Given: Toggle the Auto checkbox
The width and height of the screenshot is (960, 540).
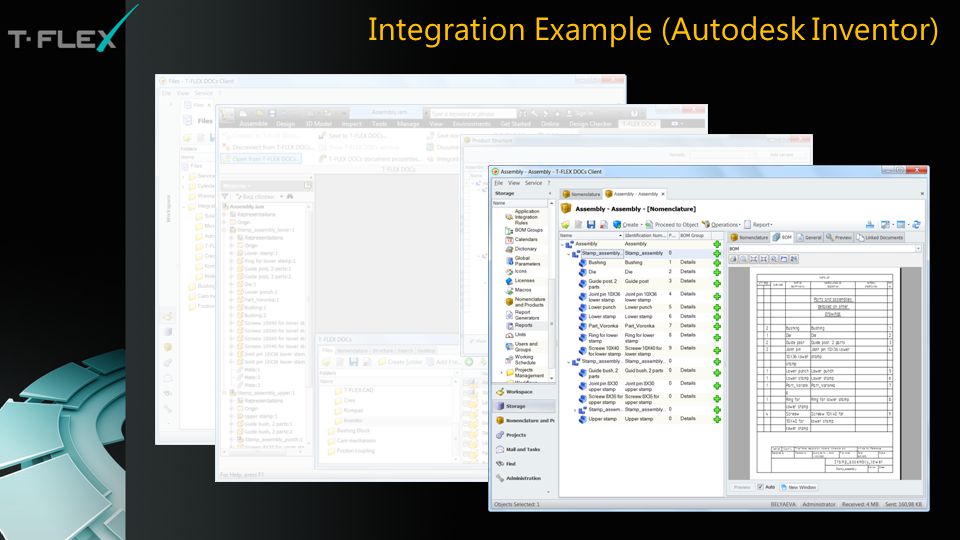Looking at the screenshot, I should tap(760, 487).
